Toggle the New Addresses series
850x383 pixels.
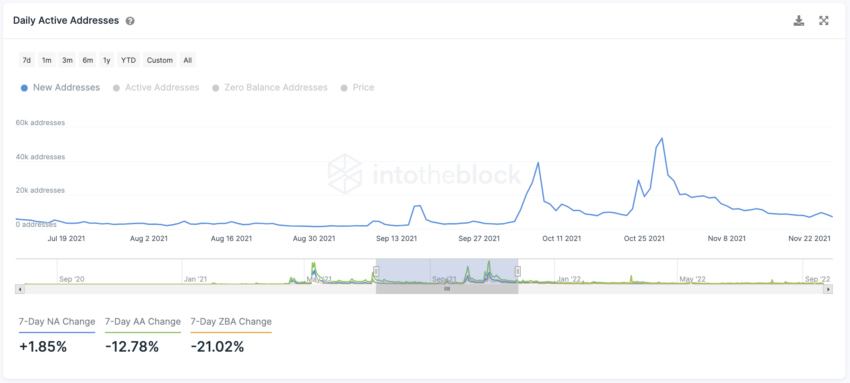pyautogui.click(x=60, y=88)
